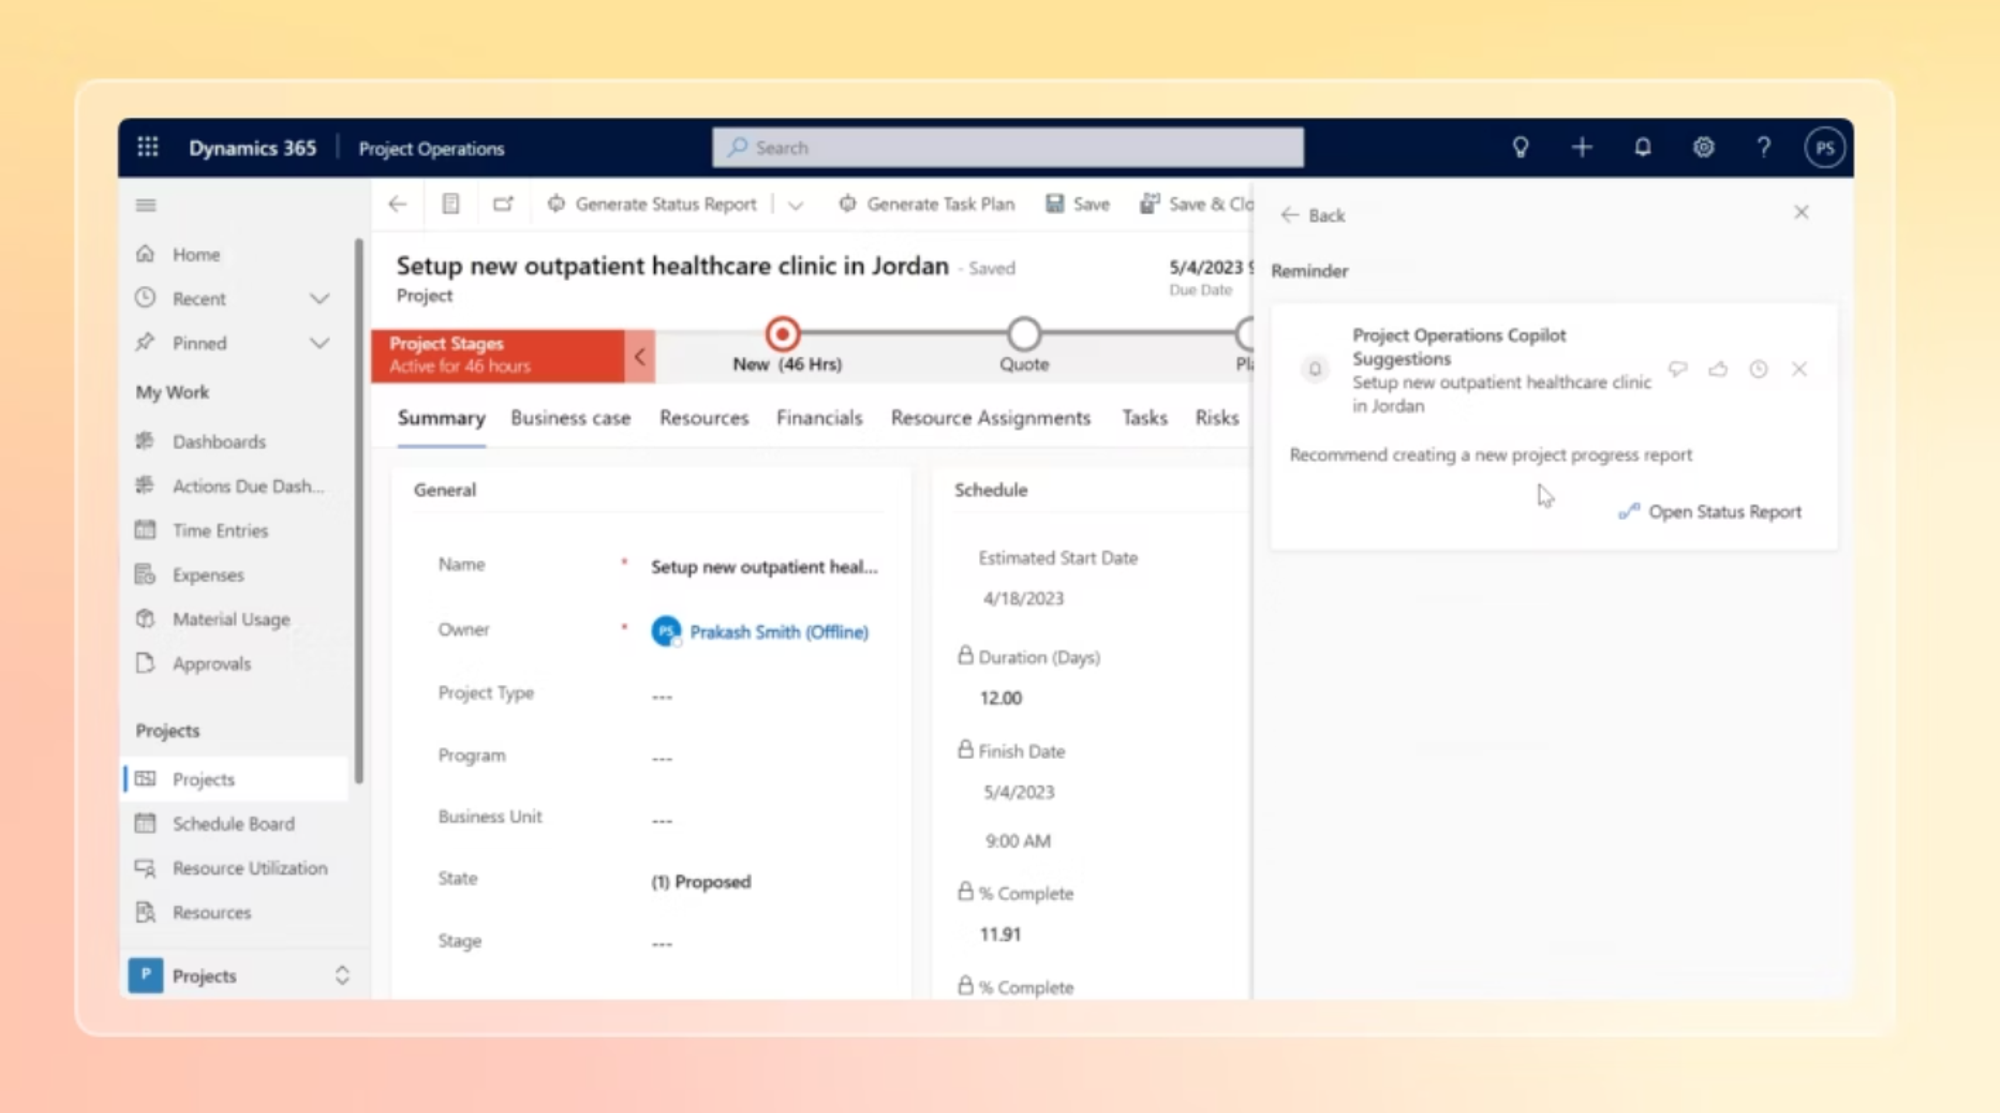Screen dimensions: 2000x1113
Task: Click the Project Stages red header
Action: (498, 356)
